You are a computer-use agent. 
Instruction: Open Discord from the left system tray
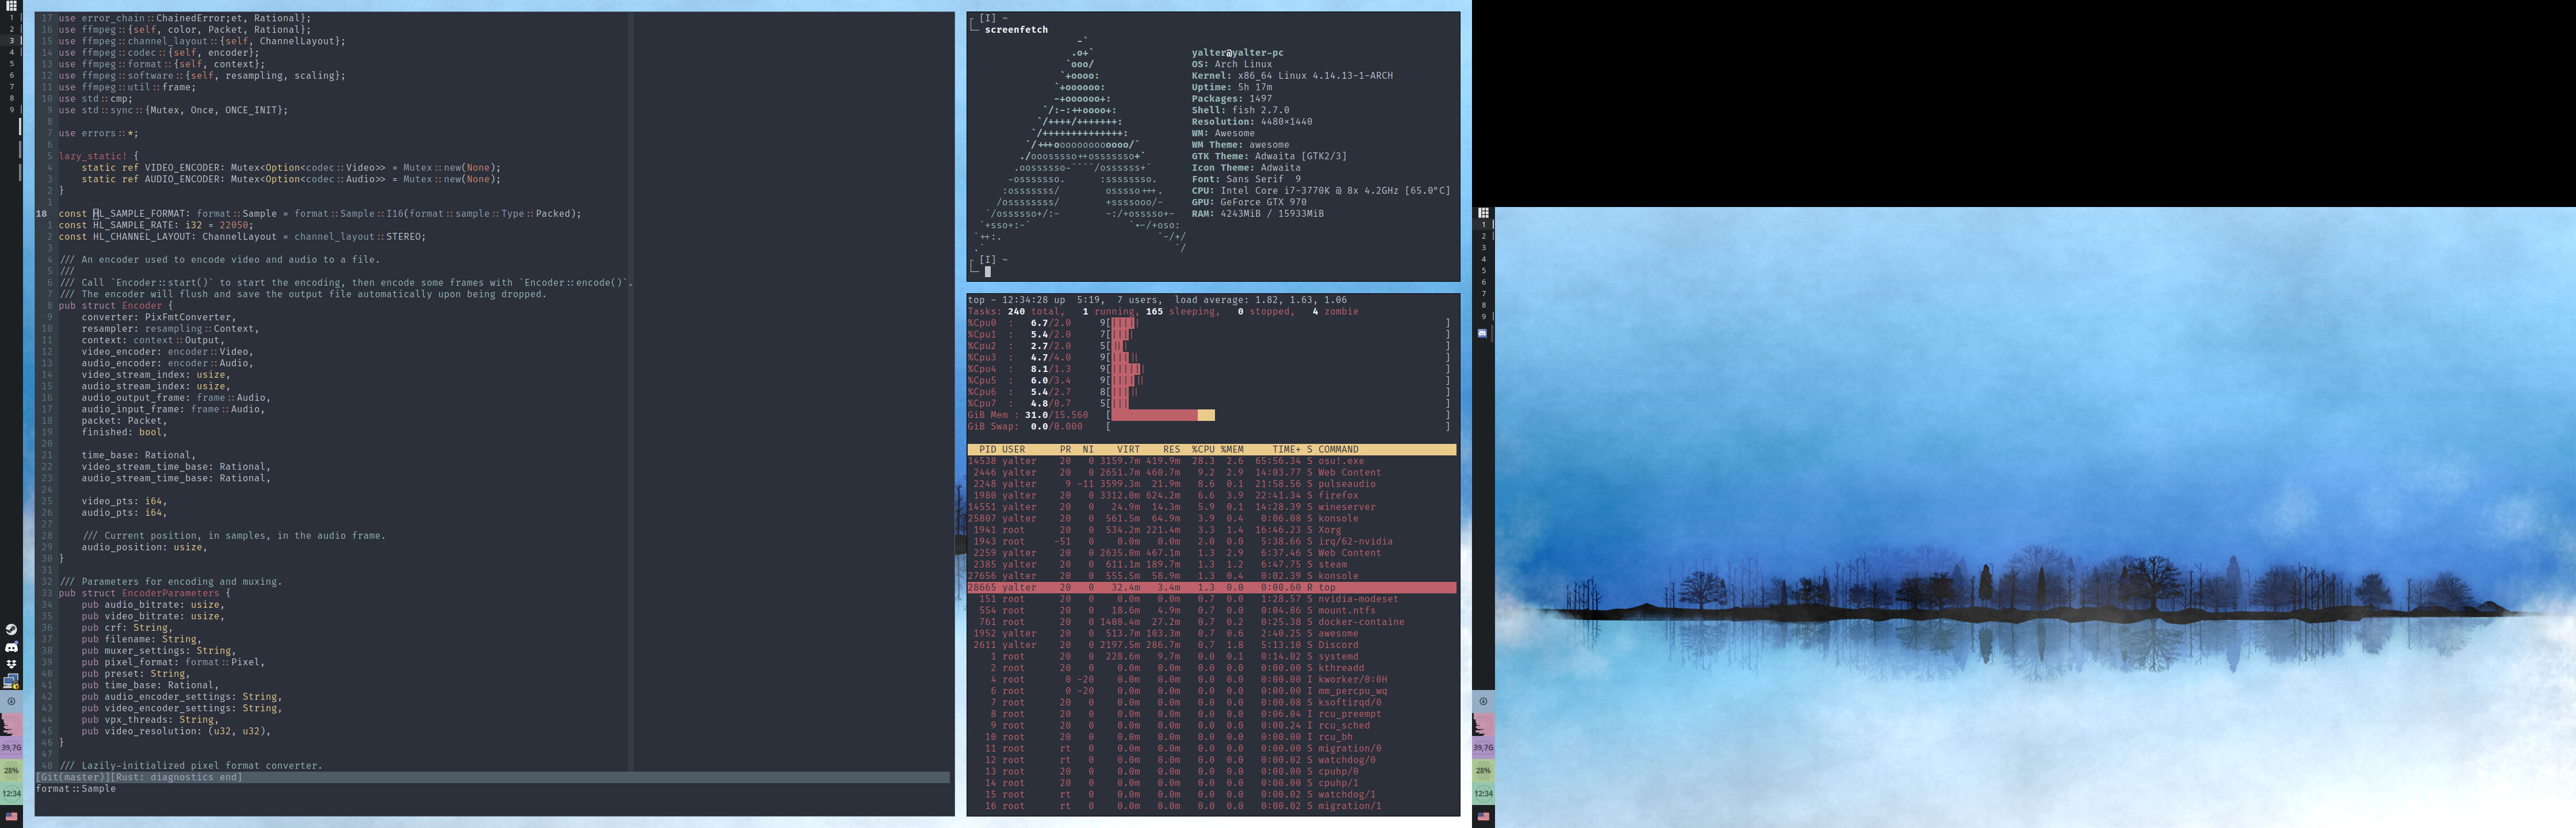coord(11,647)
